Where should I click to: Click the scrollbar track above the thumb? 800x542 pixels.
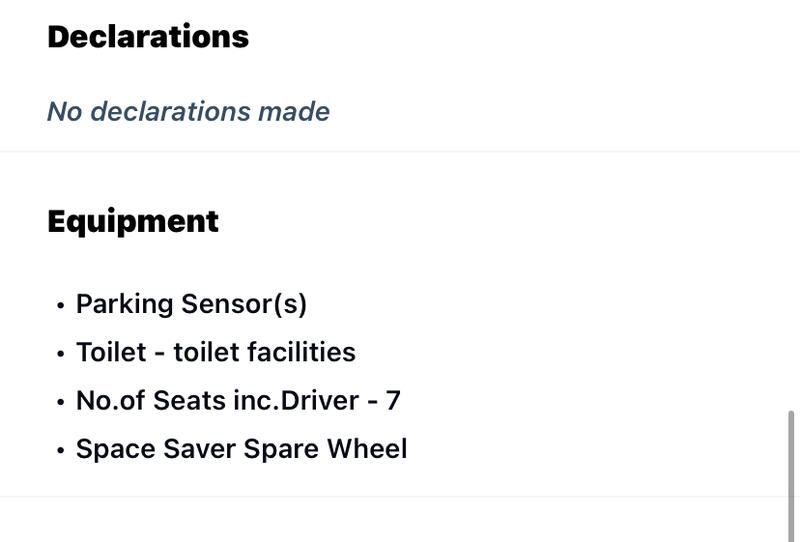point(791,204)
